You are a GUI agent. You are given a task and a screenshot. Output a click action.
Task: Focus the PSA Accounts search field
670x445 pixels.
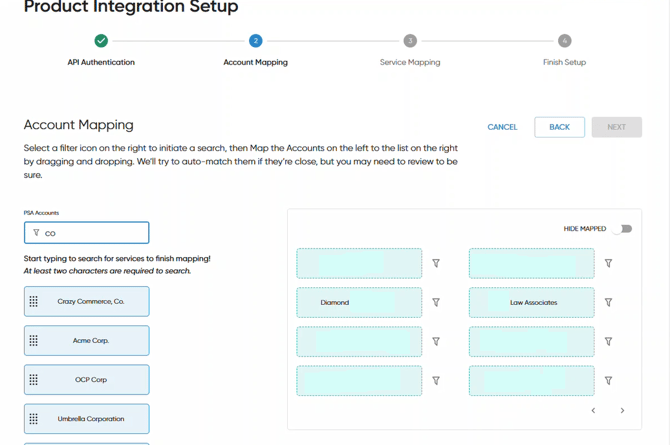95,233
